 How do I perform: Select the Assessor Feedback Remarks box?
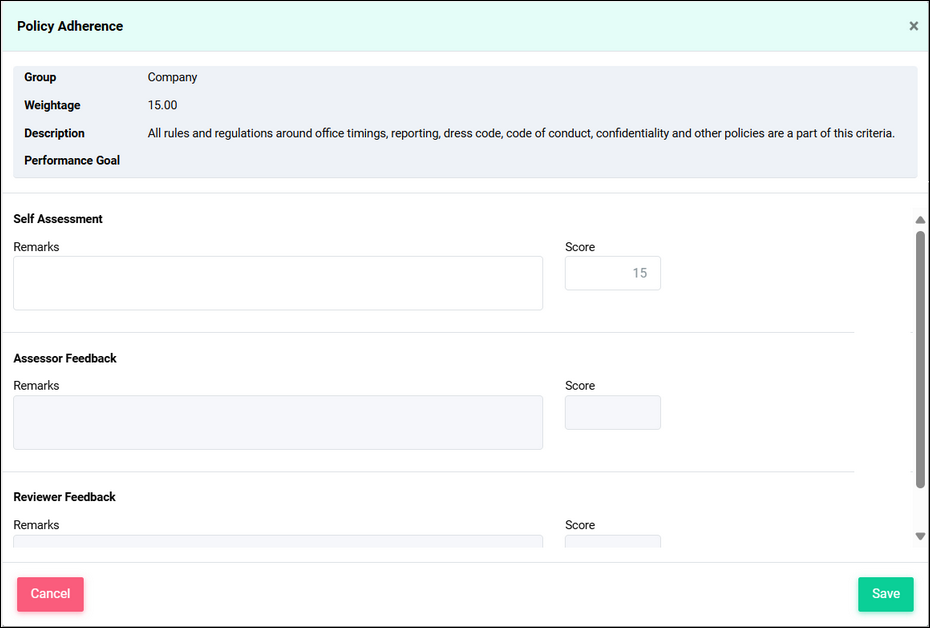coord(278,422)
